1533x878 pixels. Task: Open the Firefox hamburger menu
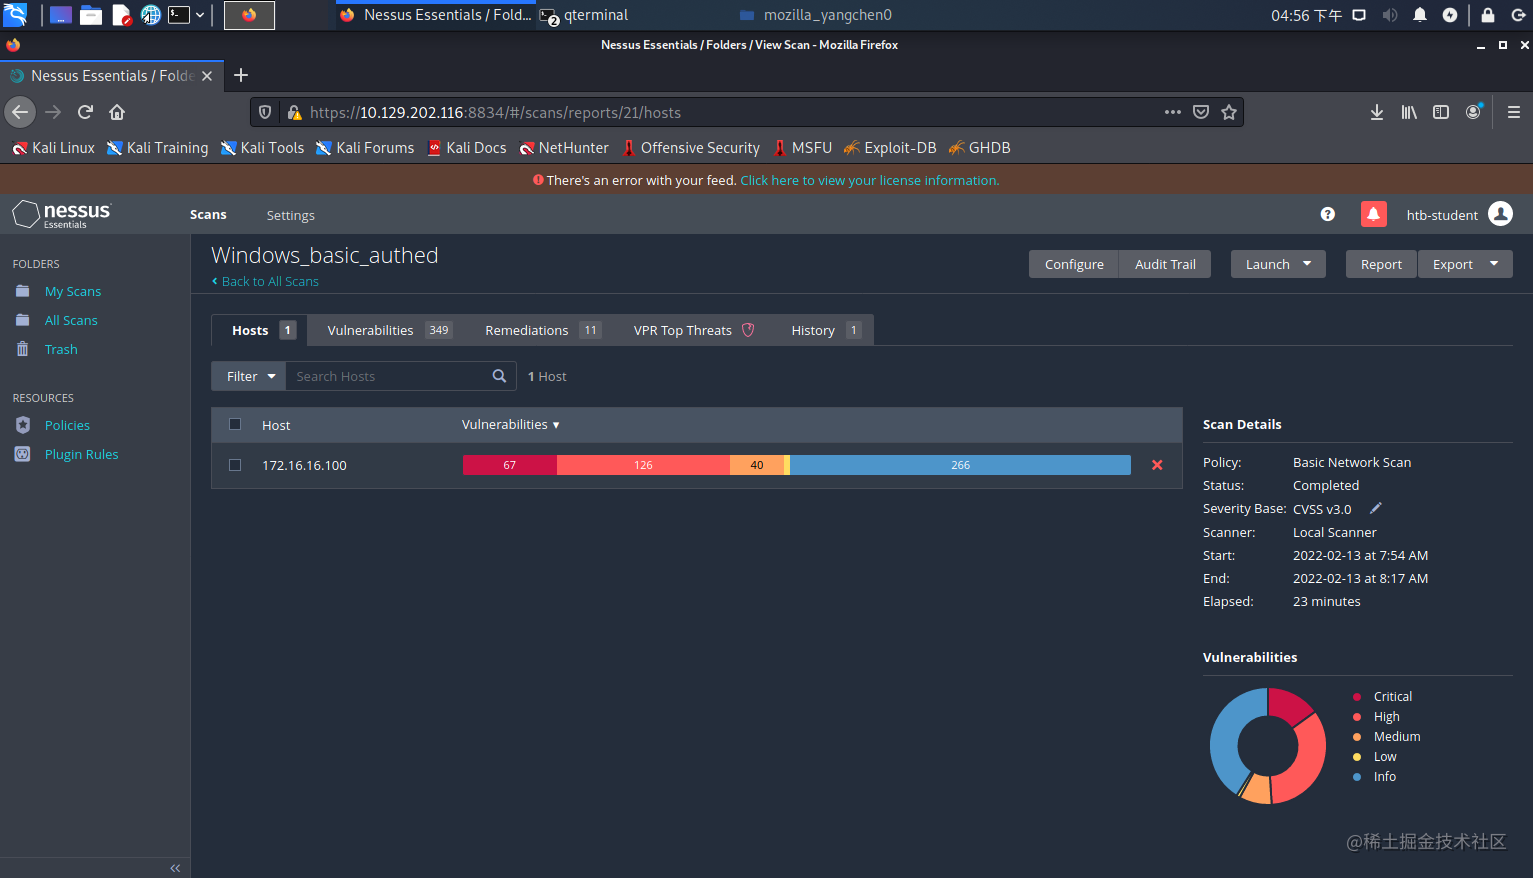tap(1514, 112)
